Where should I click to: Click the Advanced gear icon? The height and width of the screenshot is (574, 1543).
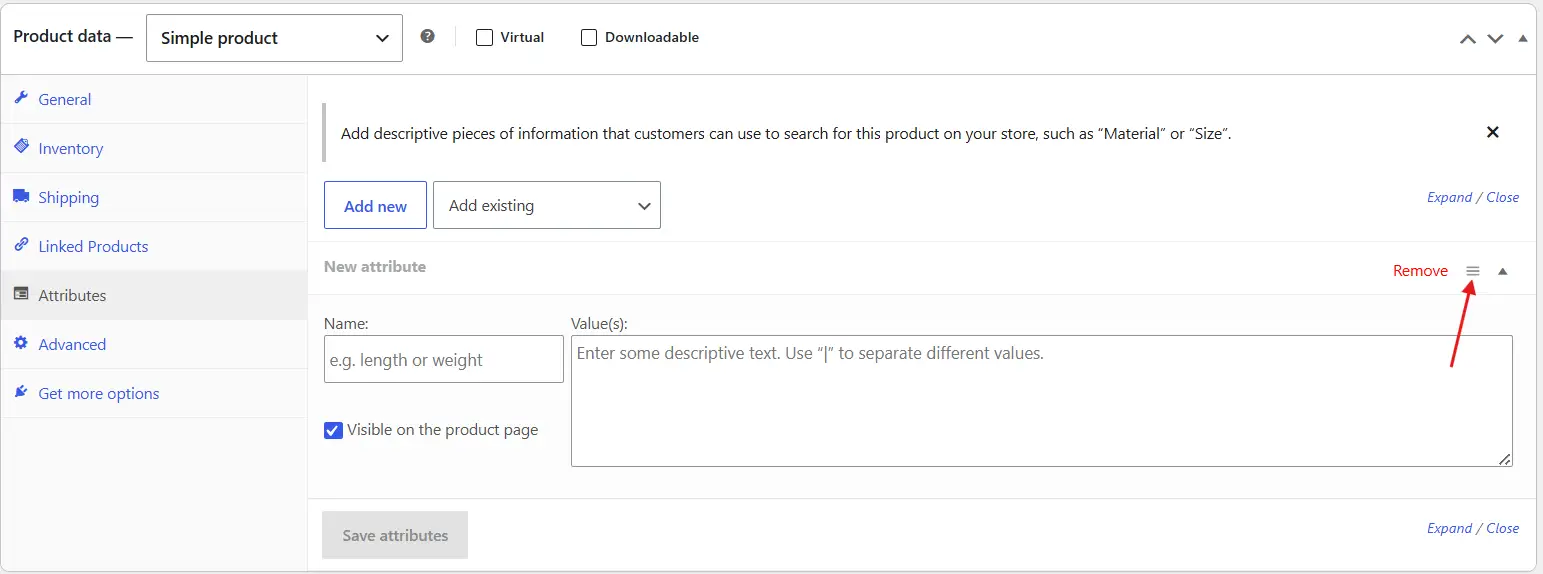click(21, 343)
